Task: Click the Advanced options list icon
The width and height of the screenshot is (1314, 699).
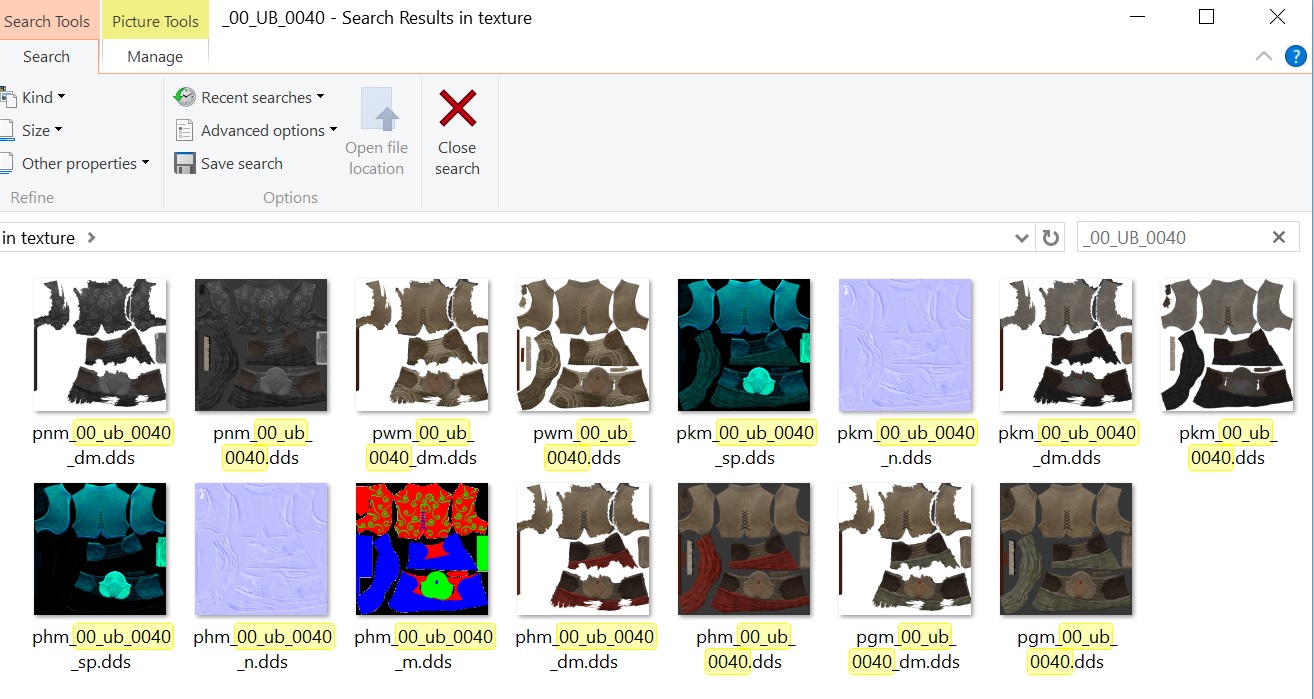Action: pyautogui.click(x=185, y=130)
